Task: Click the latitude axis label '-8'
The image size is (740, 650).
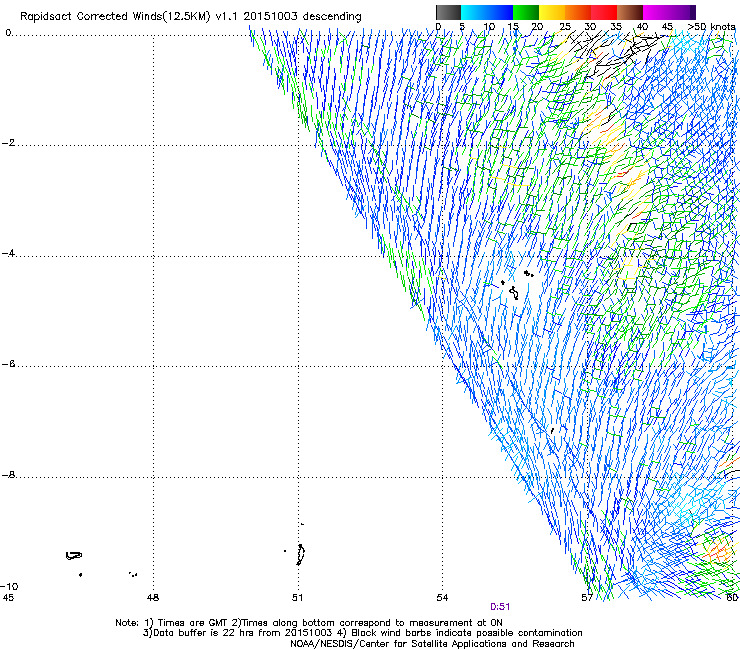Action: point(8,475)
